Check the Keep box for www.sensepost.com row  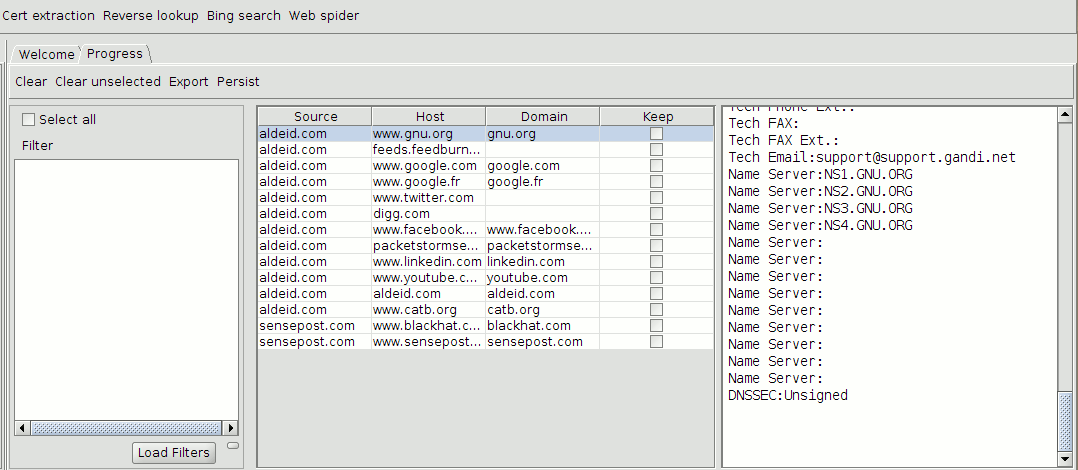[x=656, y=342]
